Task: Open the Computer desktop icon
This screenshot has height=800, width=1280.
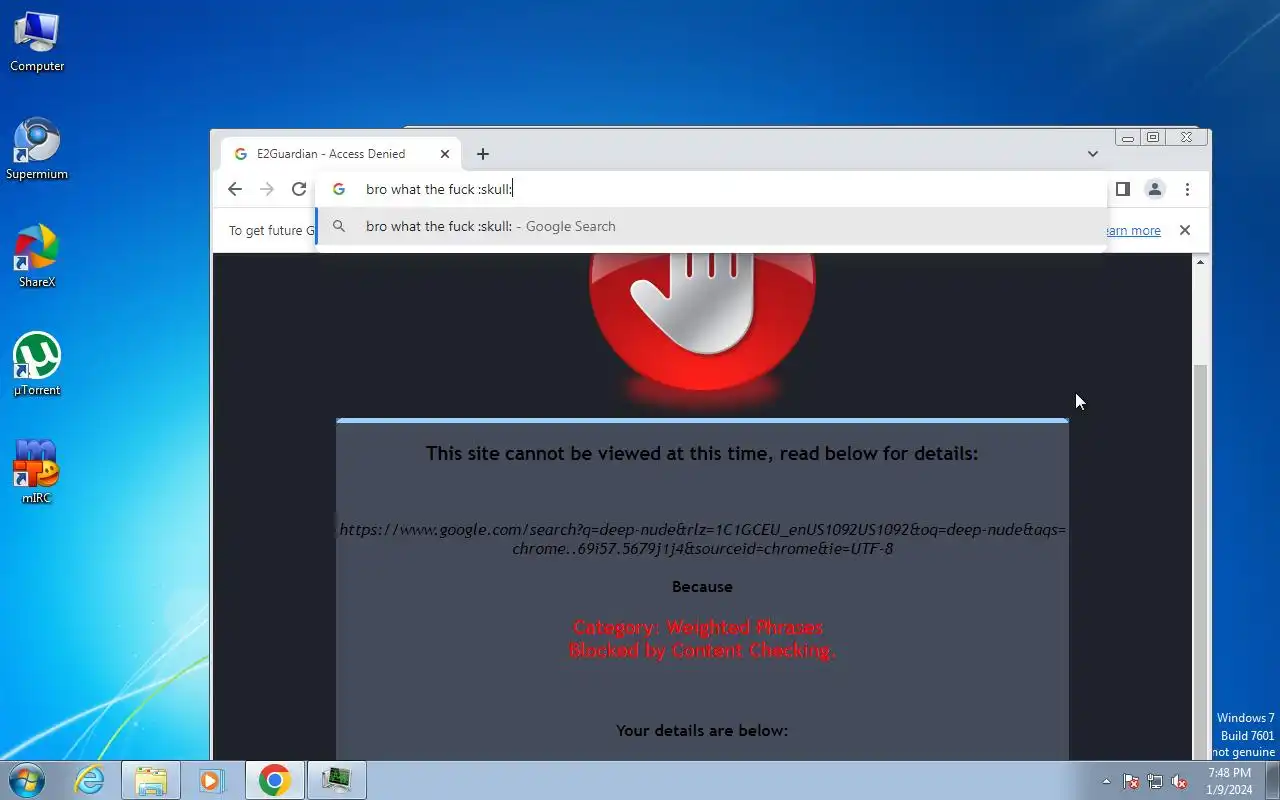Action: [x=37, y=42]
